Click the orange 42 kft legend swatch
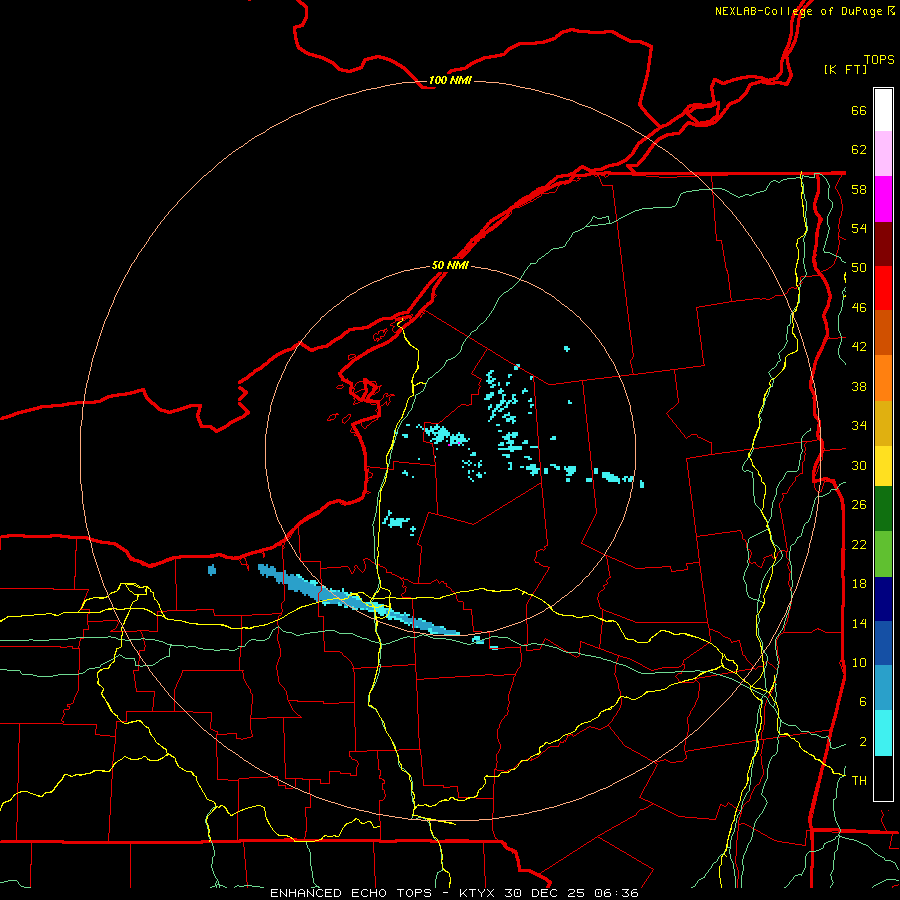 click(883, 378)
